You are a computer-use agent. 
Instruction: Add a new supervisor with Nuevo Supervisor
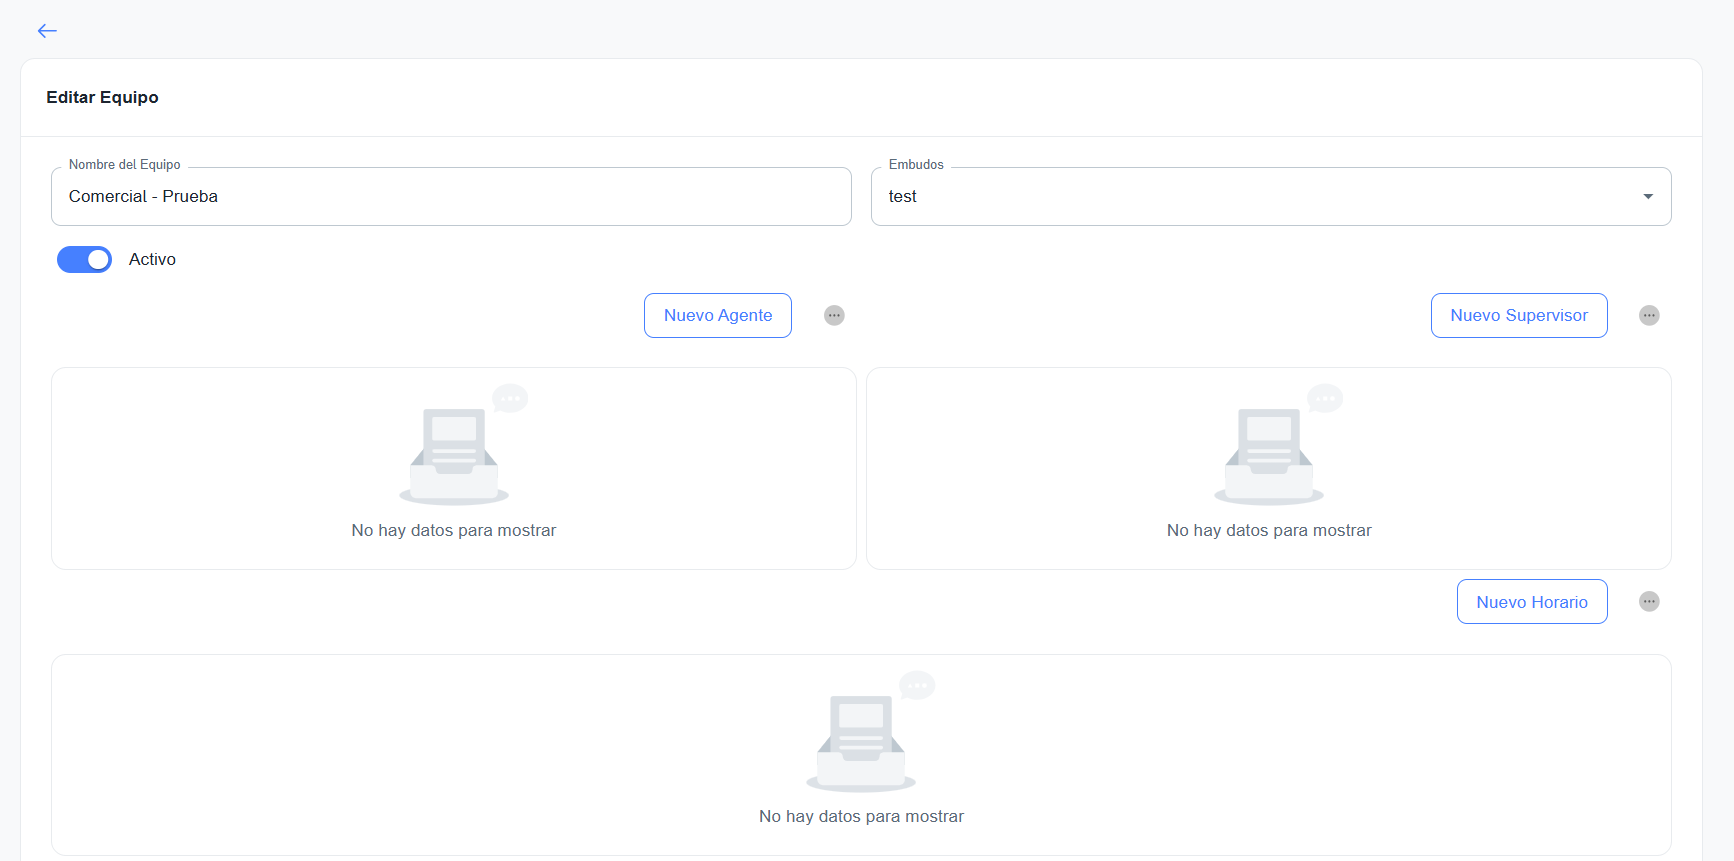tap(1518, 316)
